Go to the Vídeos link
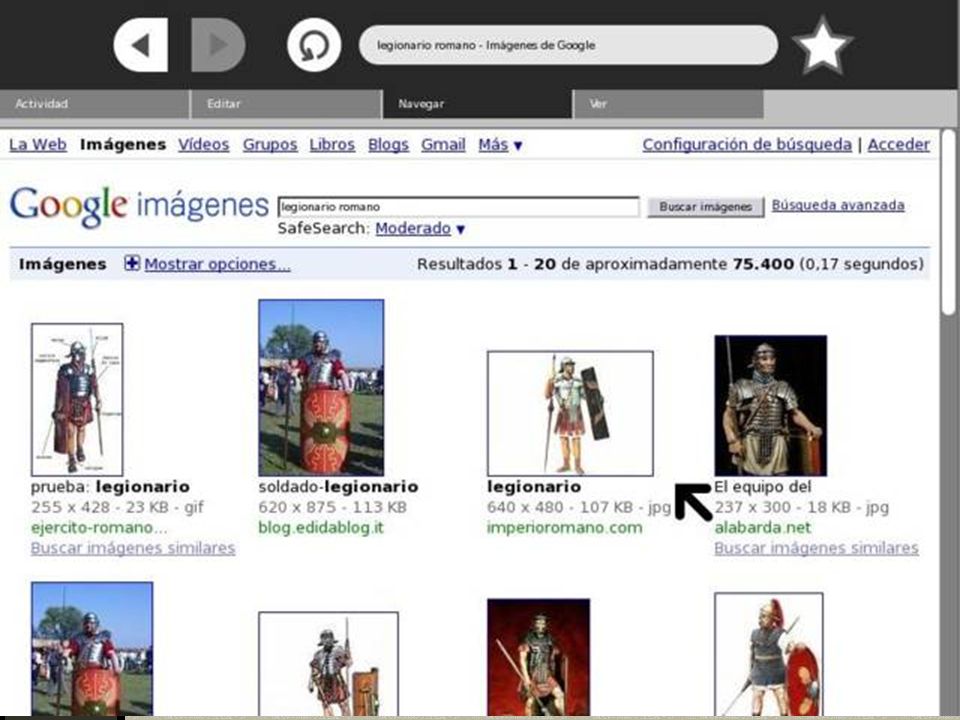 pos(204,144)
